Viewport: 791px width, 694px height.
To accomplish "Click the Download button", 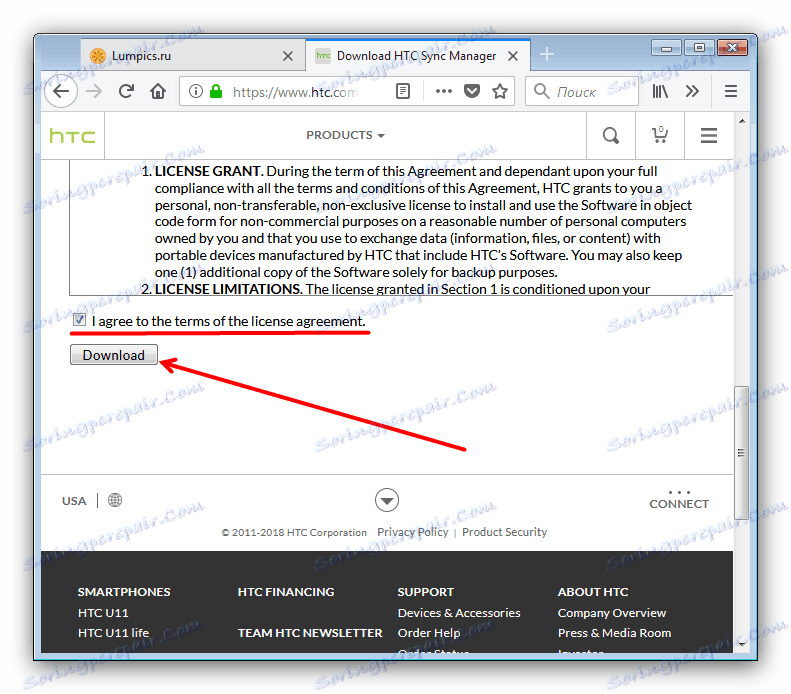I will pos(114,355).
